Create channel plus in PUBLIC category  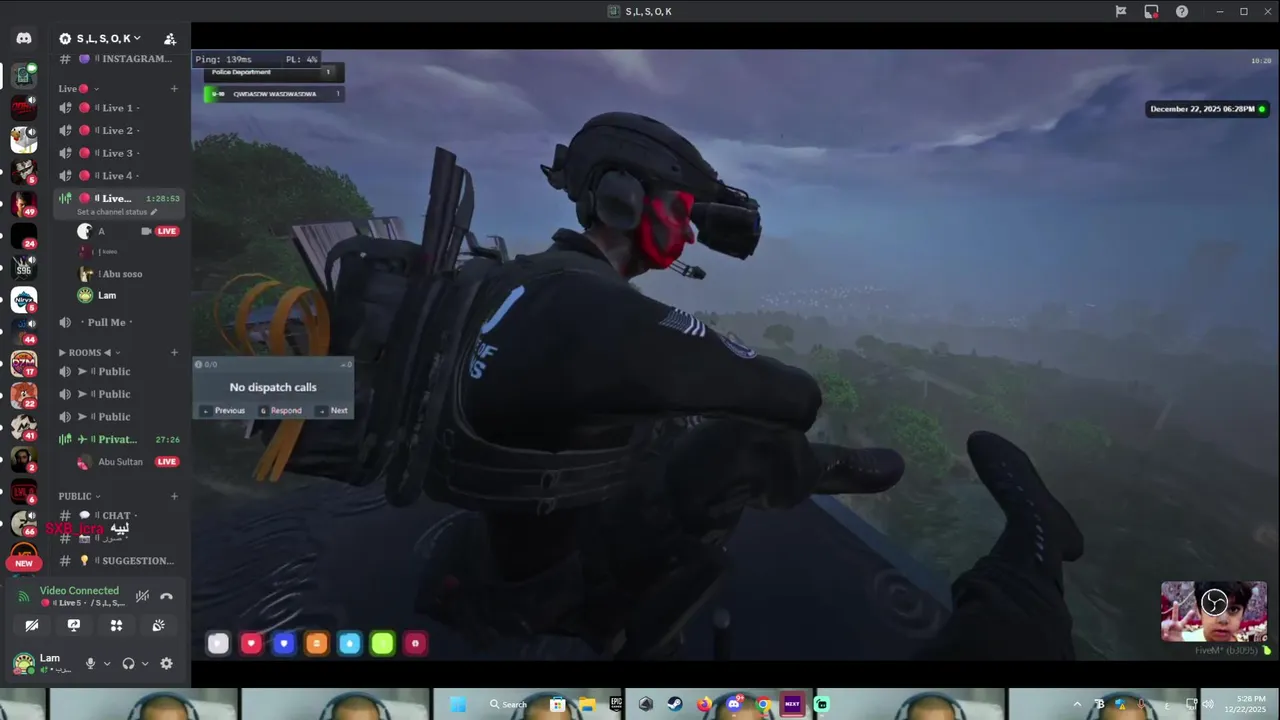(x=174, y=496)
